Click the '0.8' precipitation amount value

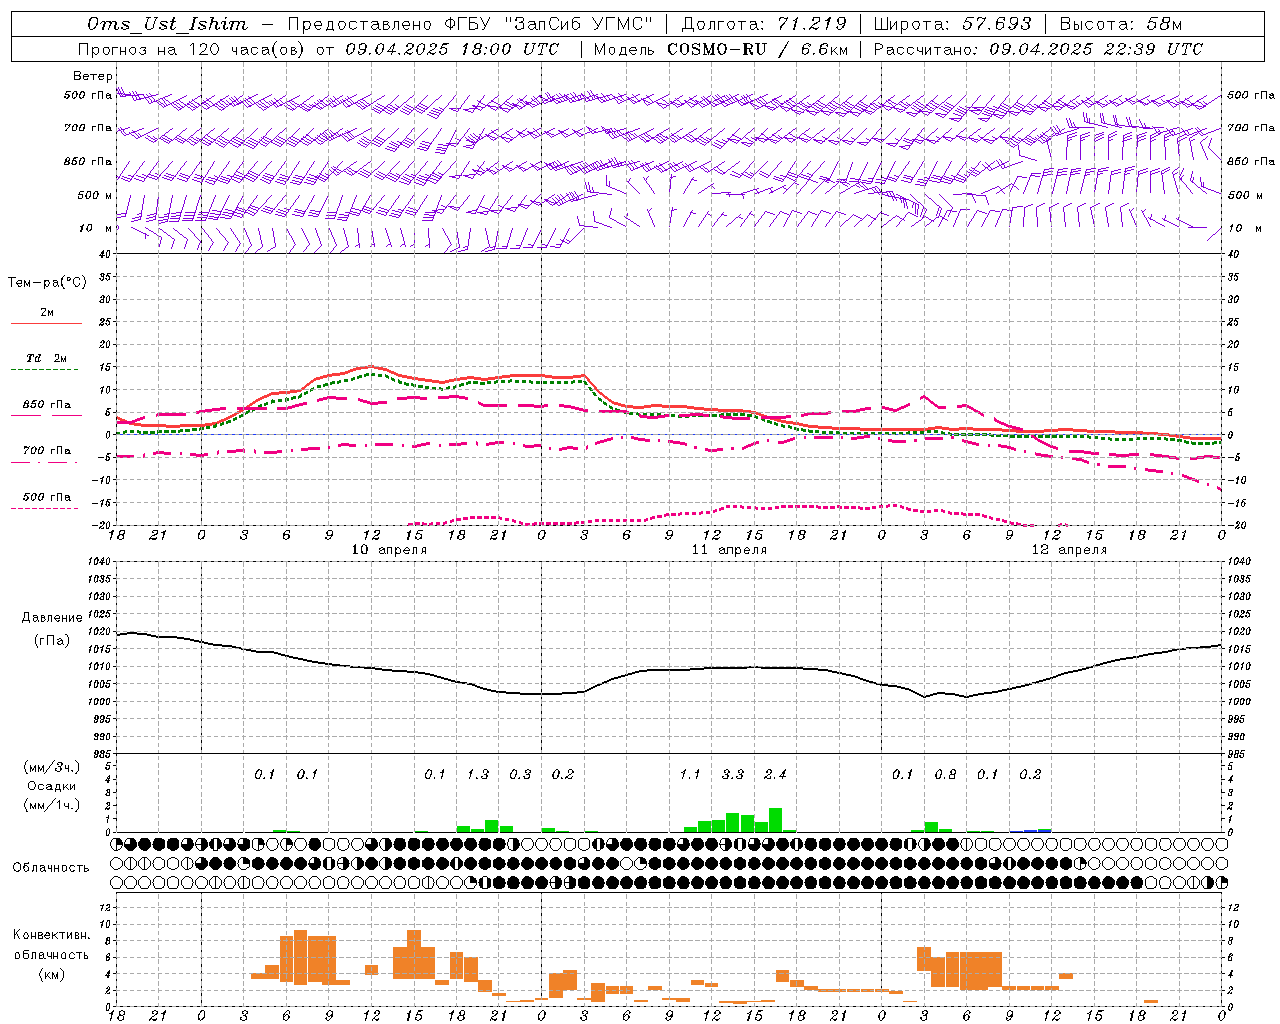pyautogui.click(x=945, y=774)
